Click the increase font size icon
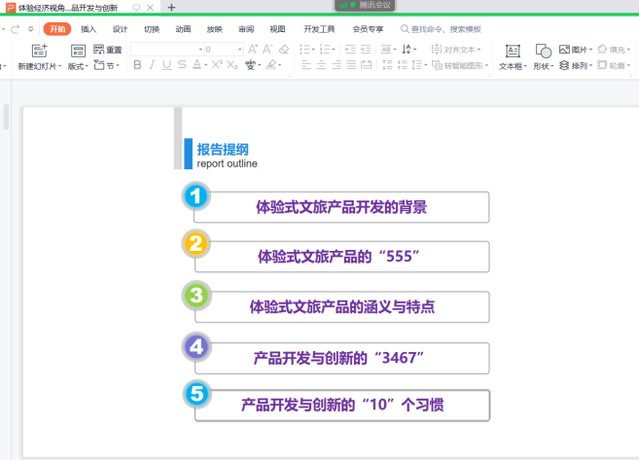 252,49
